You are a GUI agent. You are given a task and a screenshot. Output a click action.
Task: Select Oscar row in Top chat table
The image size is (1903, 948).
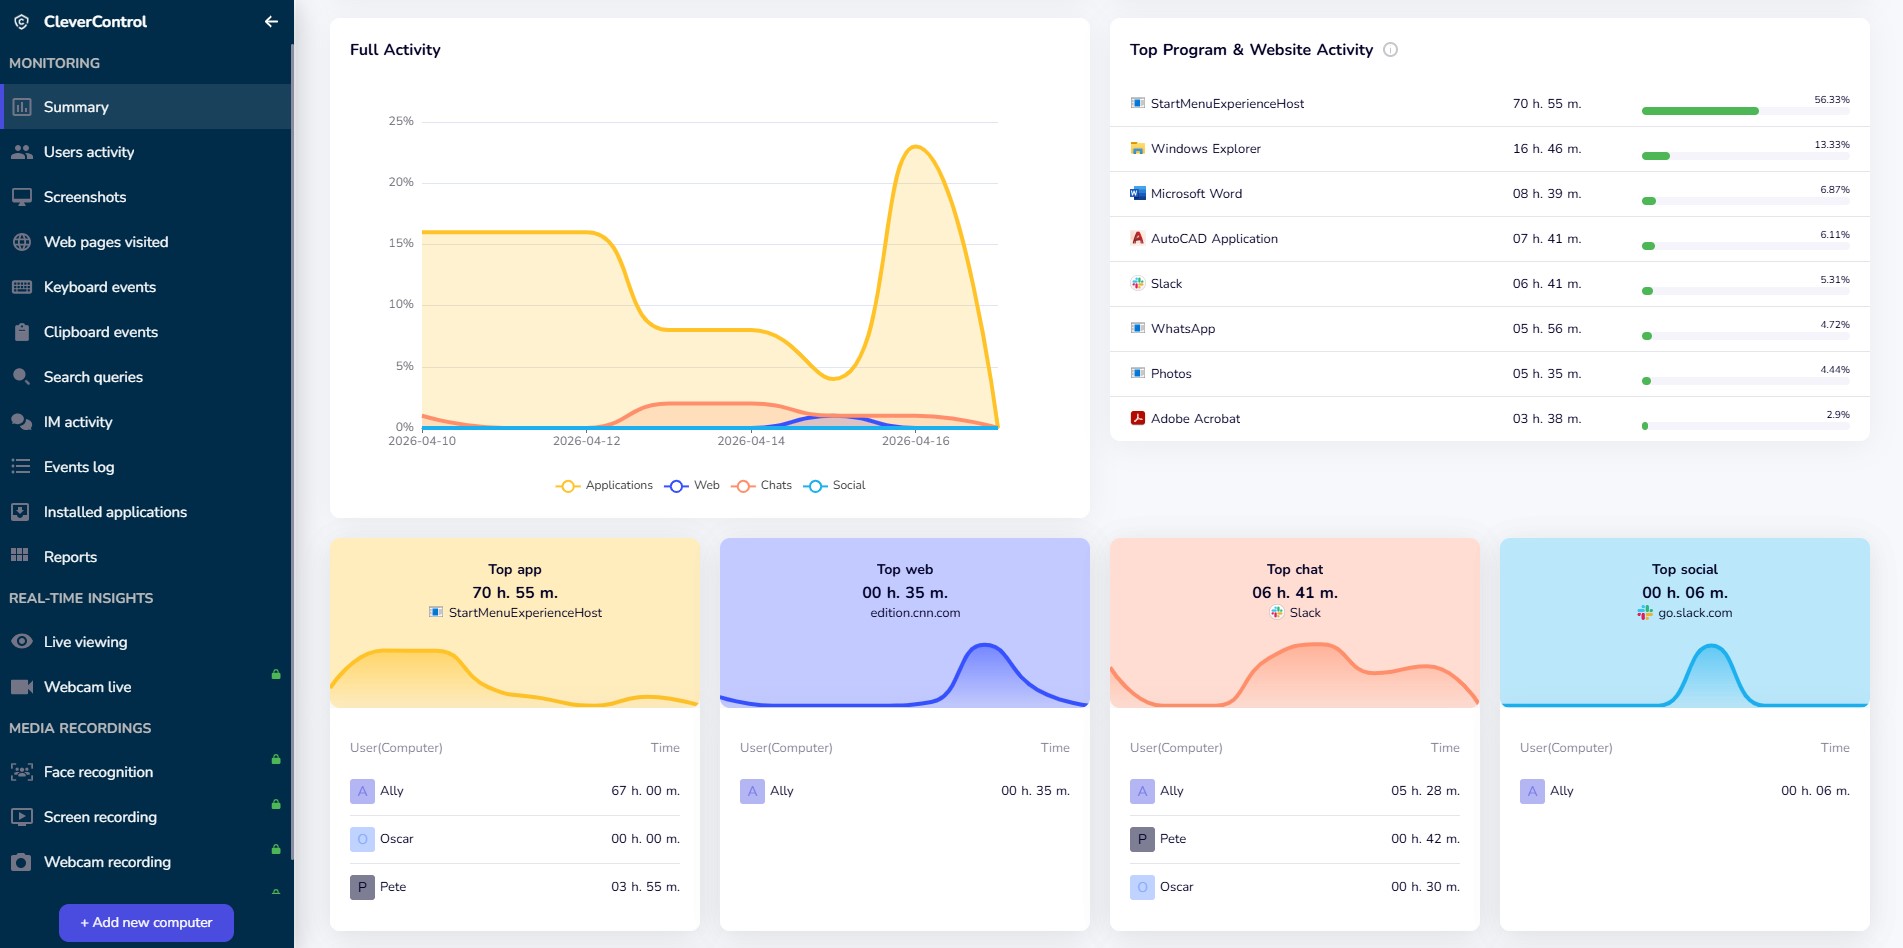pos(1295,887)
